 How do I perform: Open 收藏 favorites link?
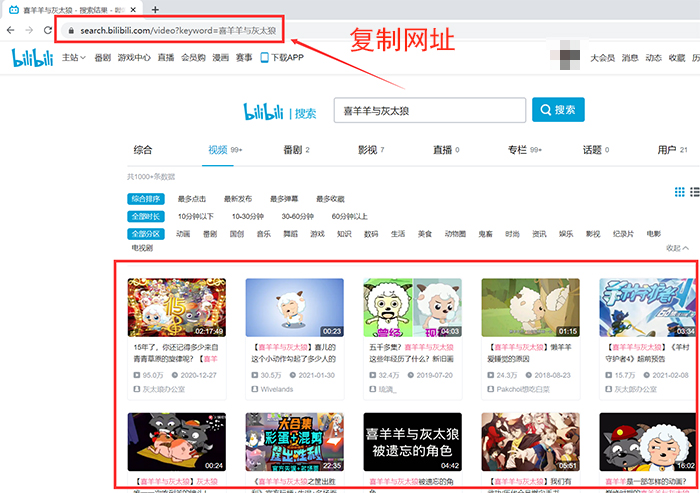[x=677, y=58]
